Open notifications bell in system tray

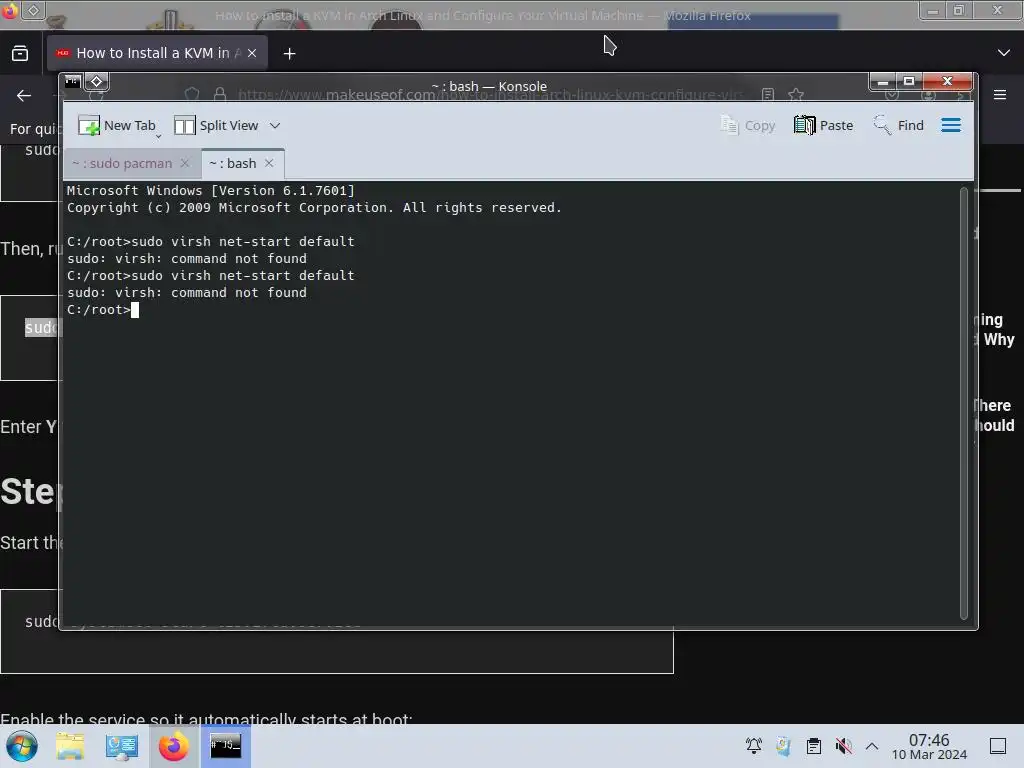(754, 746)
